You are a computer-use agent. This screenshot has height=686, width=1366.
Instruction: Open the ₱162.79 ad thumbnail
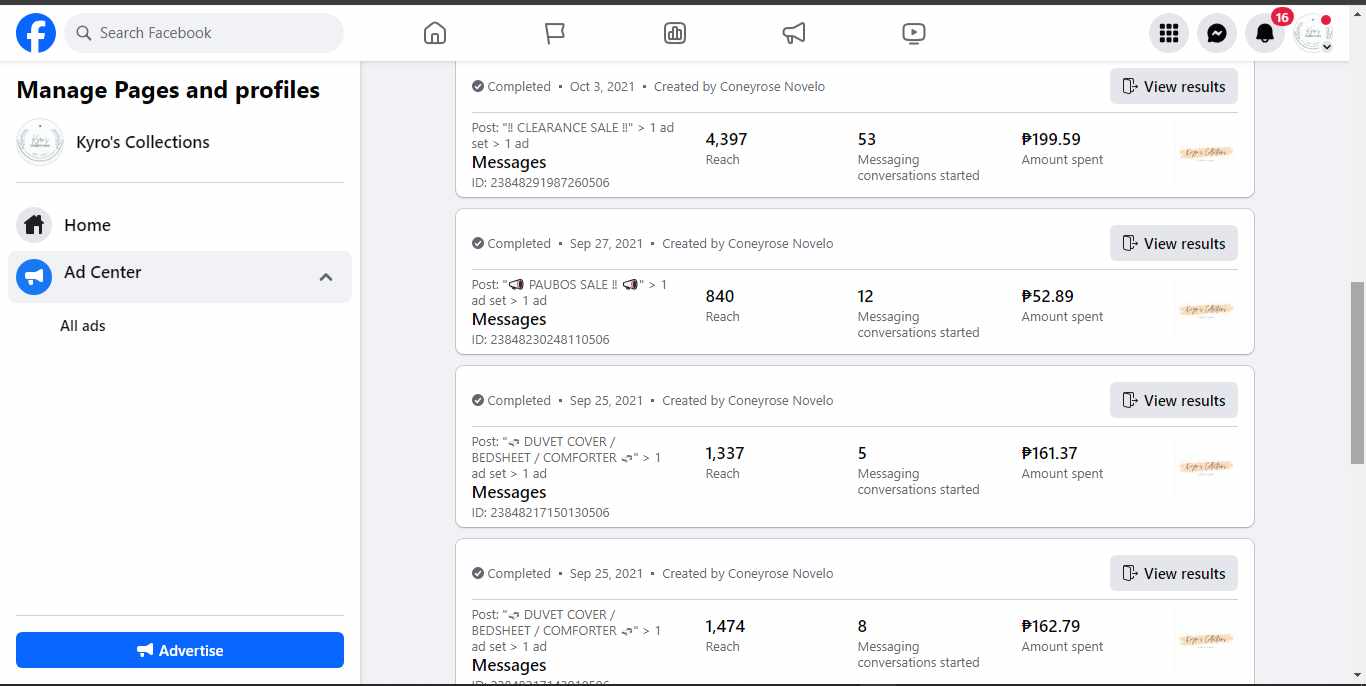[1206, 640]
